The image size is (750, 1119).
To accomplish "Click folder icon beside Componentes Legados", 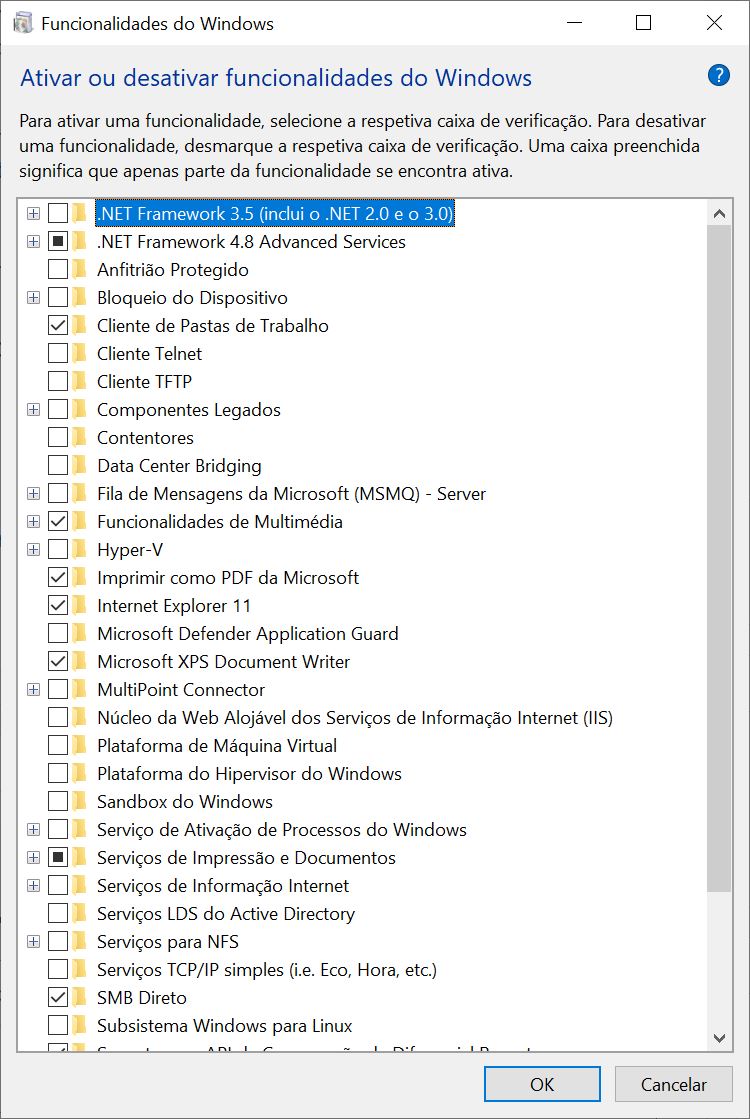I will [x=78, y=410].
